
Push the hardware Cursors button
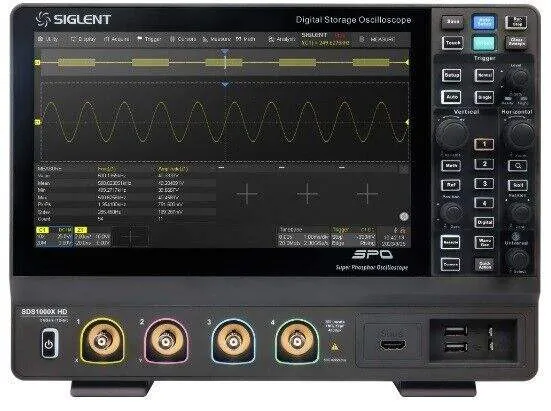pyautogui.click(x=451, y=264)
